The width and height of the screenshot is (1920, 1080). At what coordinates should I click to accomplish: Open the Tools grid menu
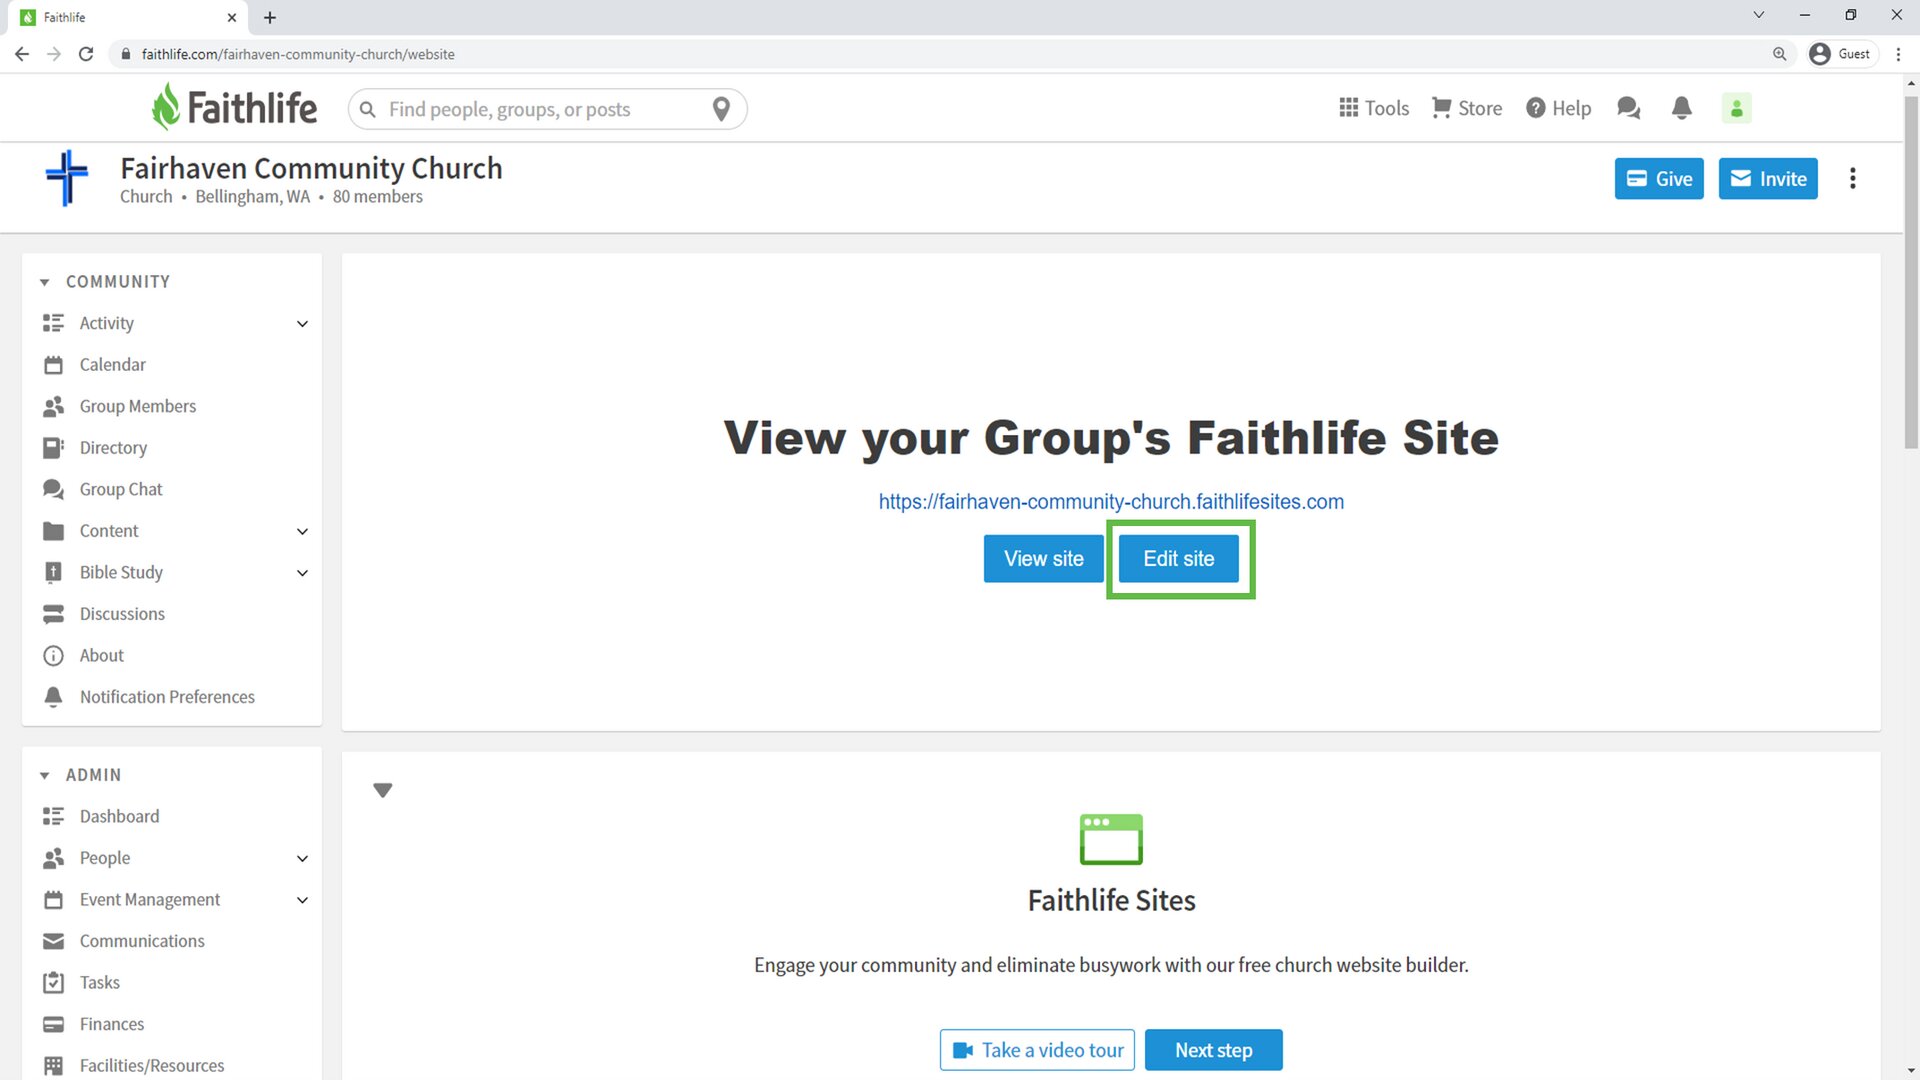(1373, 108)
